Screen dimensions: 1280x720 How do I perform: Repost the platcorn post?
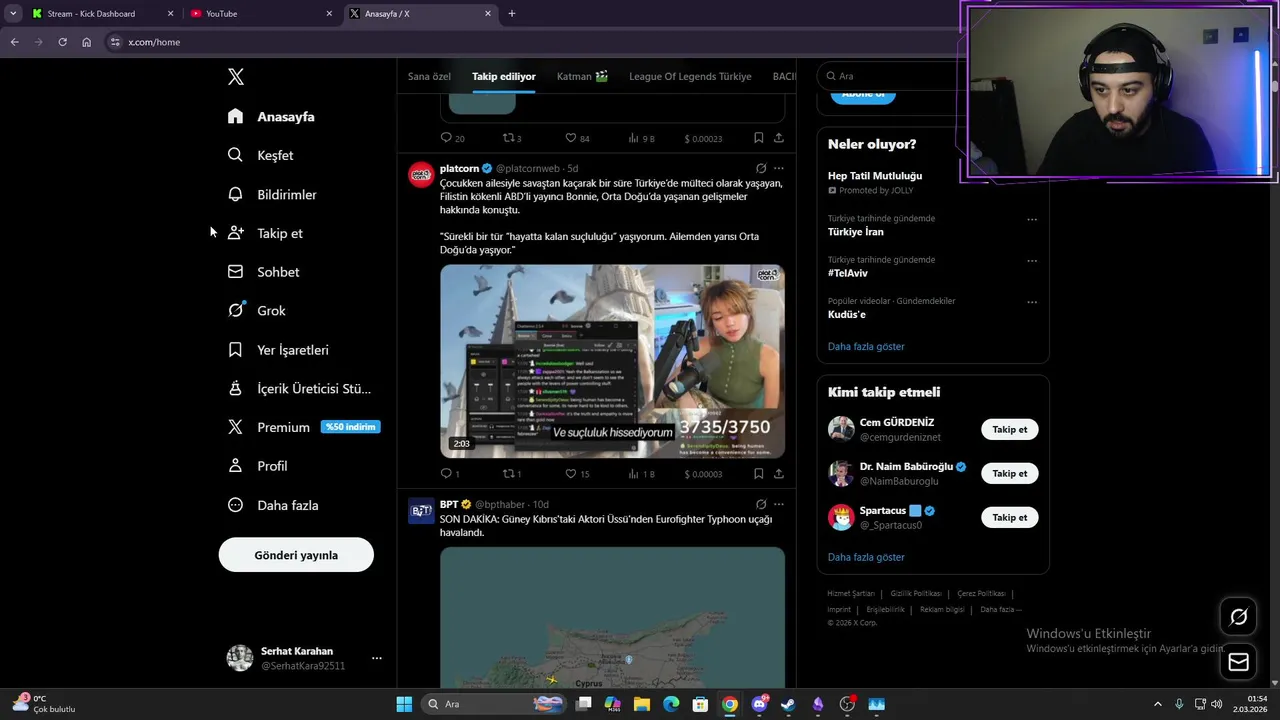click(x=508, y=474)
